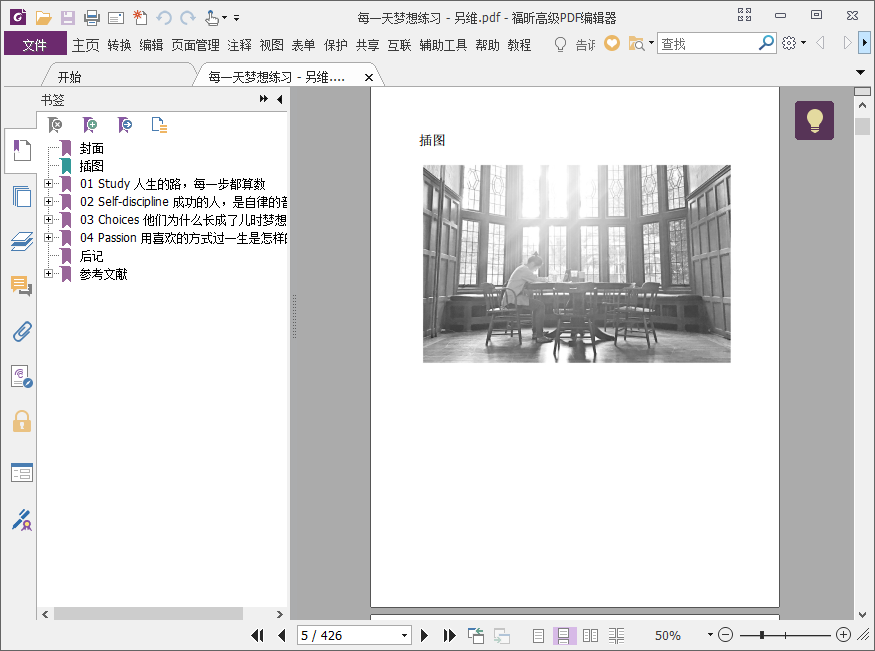Expand the 01 Study bookmark
This screenshot has width=875, height=651.
click(x=49, y=184)
